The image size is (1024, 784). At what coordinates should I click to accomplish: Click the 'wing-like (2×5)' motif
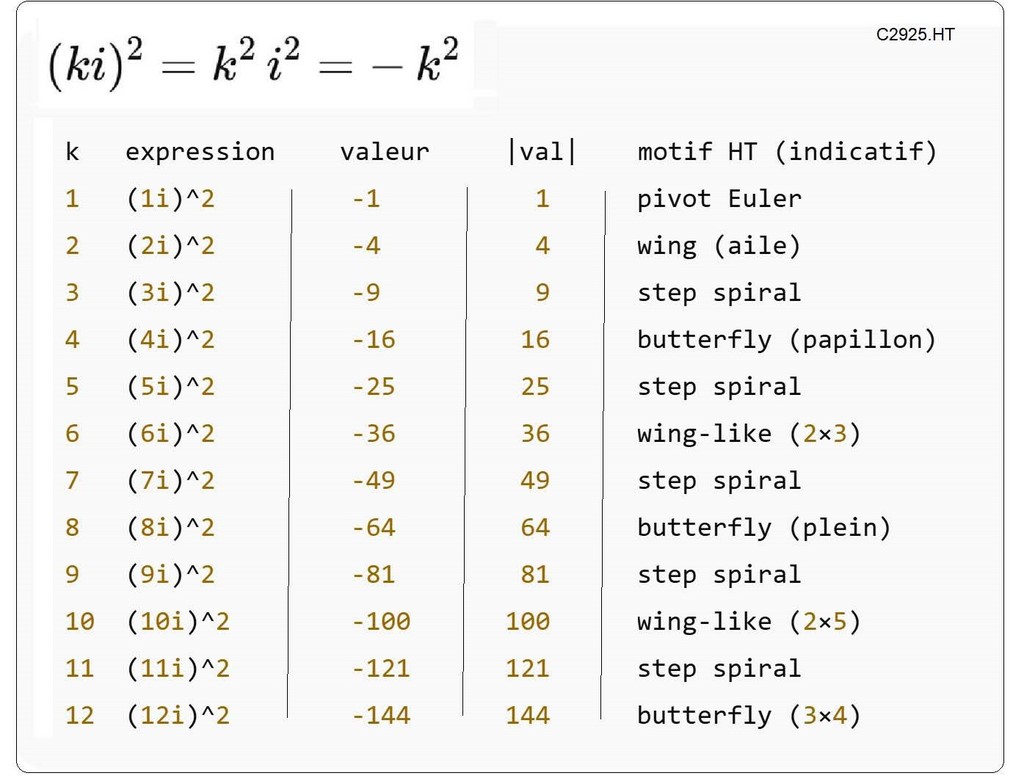tap(749, 621)
